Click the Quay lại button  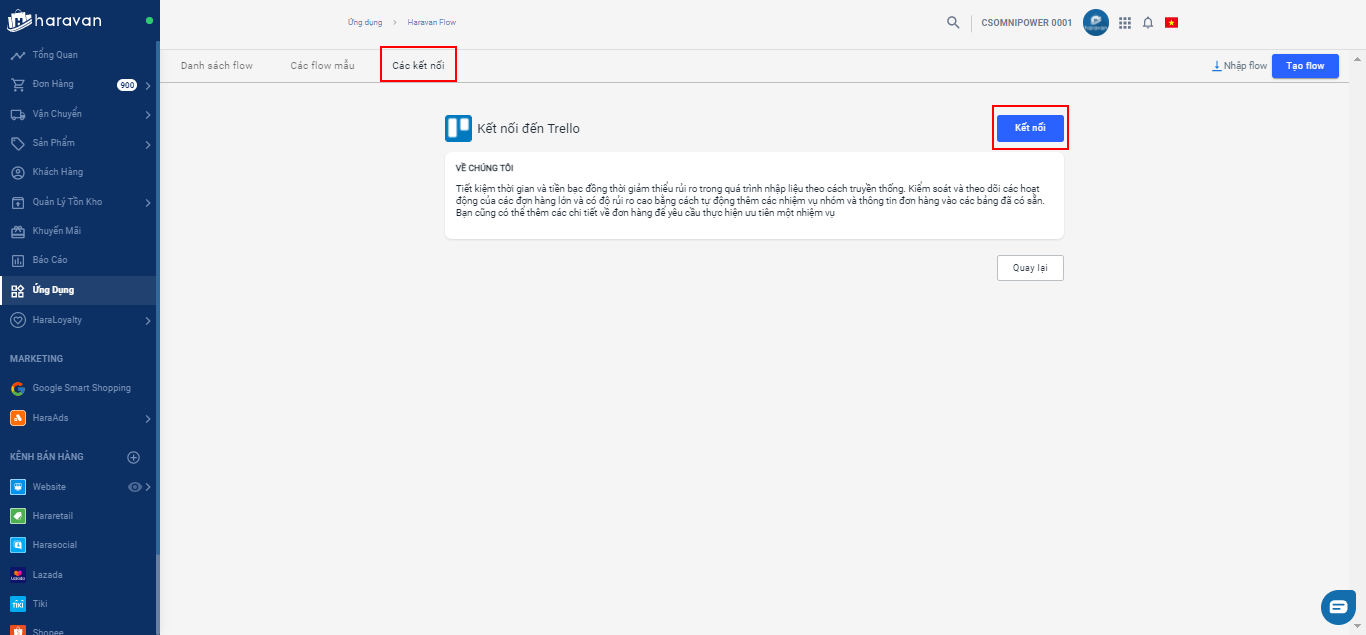click(x=1029, y=268)
